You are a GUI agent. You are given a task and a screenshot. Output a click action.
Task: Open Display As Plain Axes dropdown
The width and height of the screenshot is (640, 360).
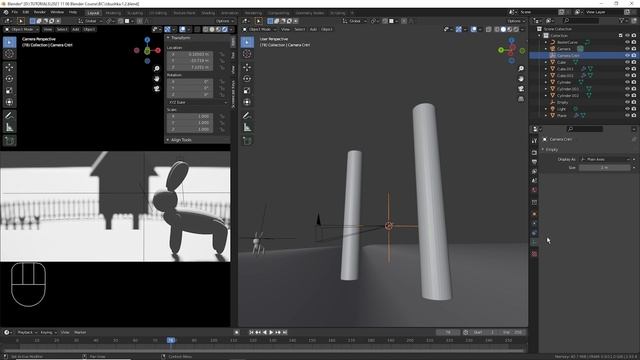tap(605, 159)
